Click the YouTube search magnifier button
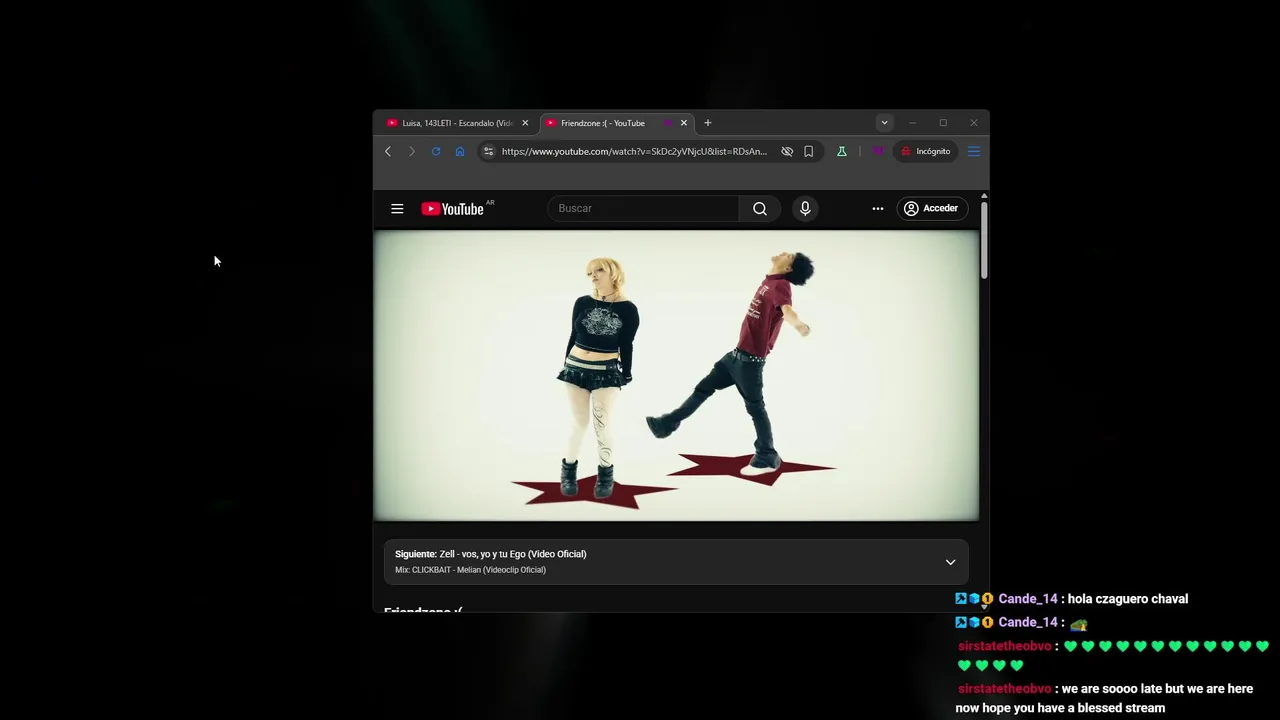Image resolution: width=1280 pixels, height=720 pixels. click(x=760, y=208)
